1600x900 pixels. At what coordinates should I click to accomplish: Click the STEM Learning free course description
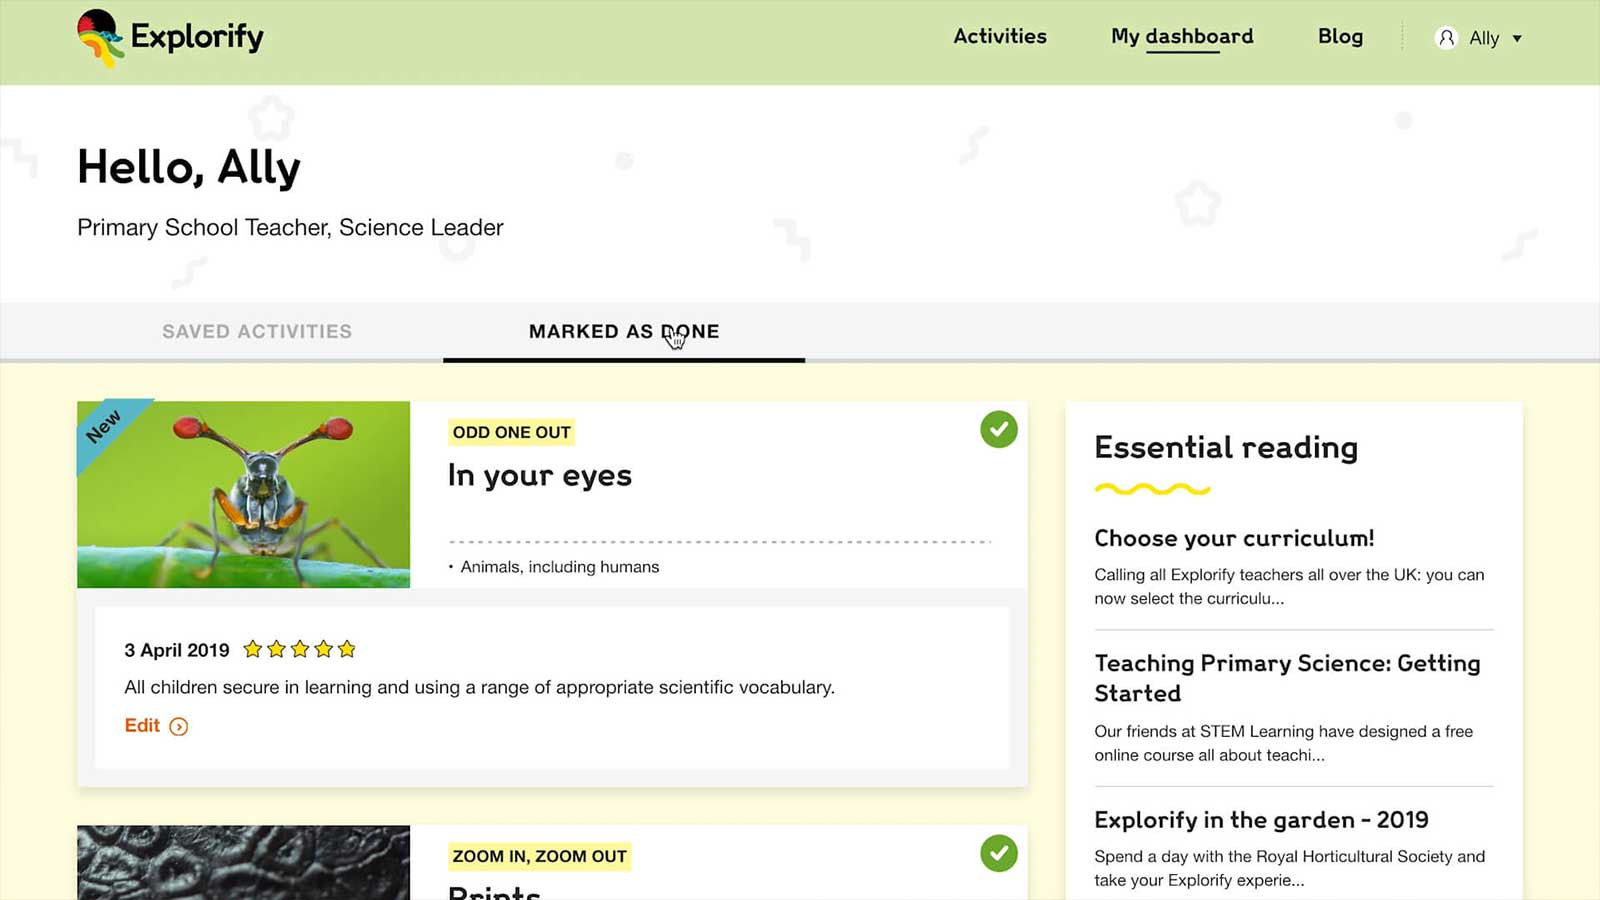(1283, 743)
